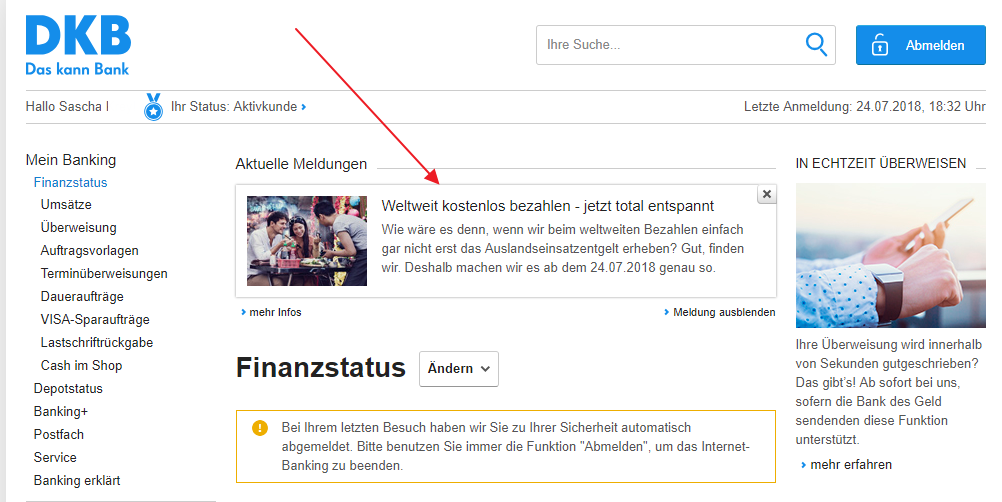Open Postfach in the left navigation
This screenshot has width=1002, height=502.
[59, 434]
